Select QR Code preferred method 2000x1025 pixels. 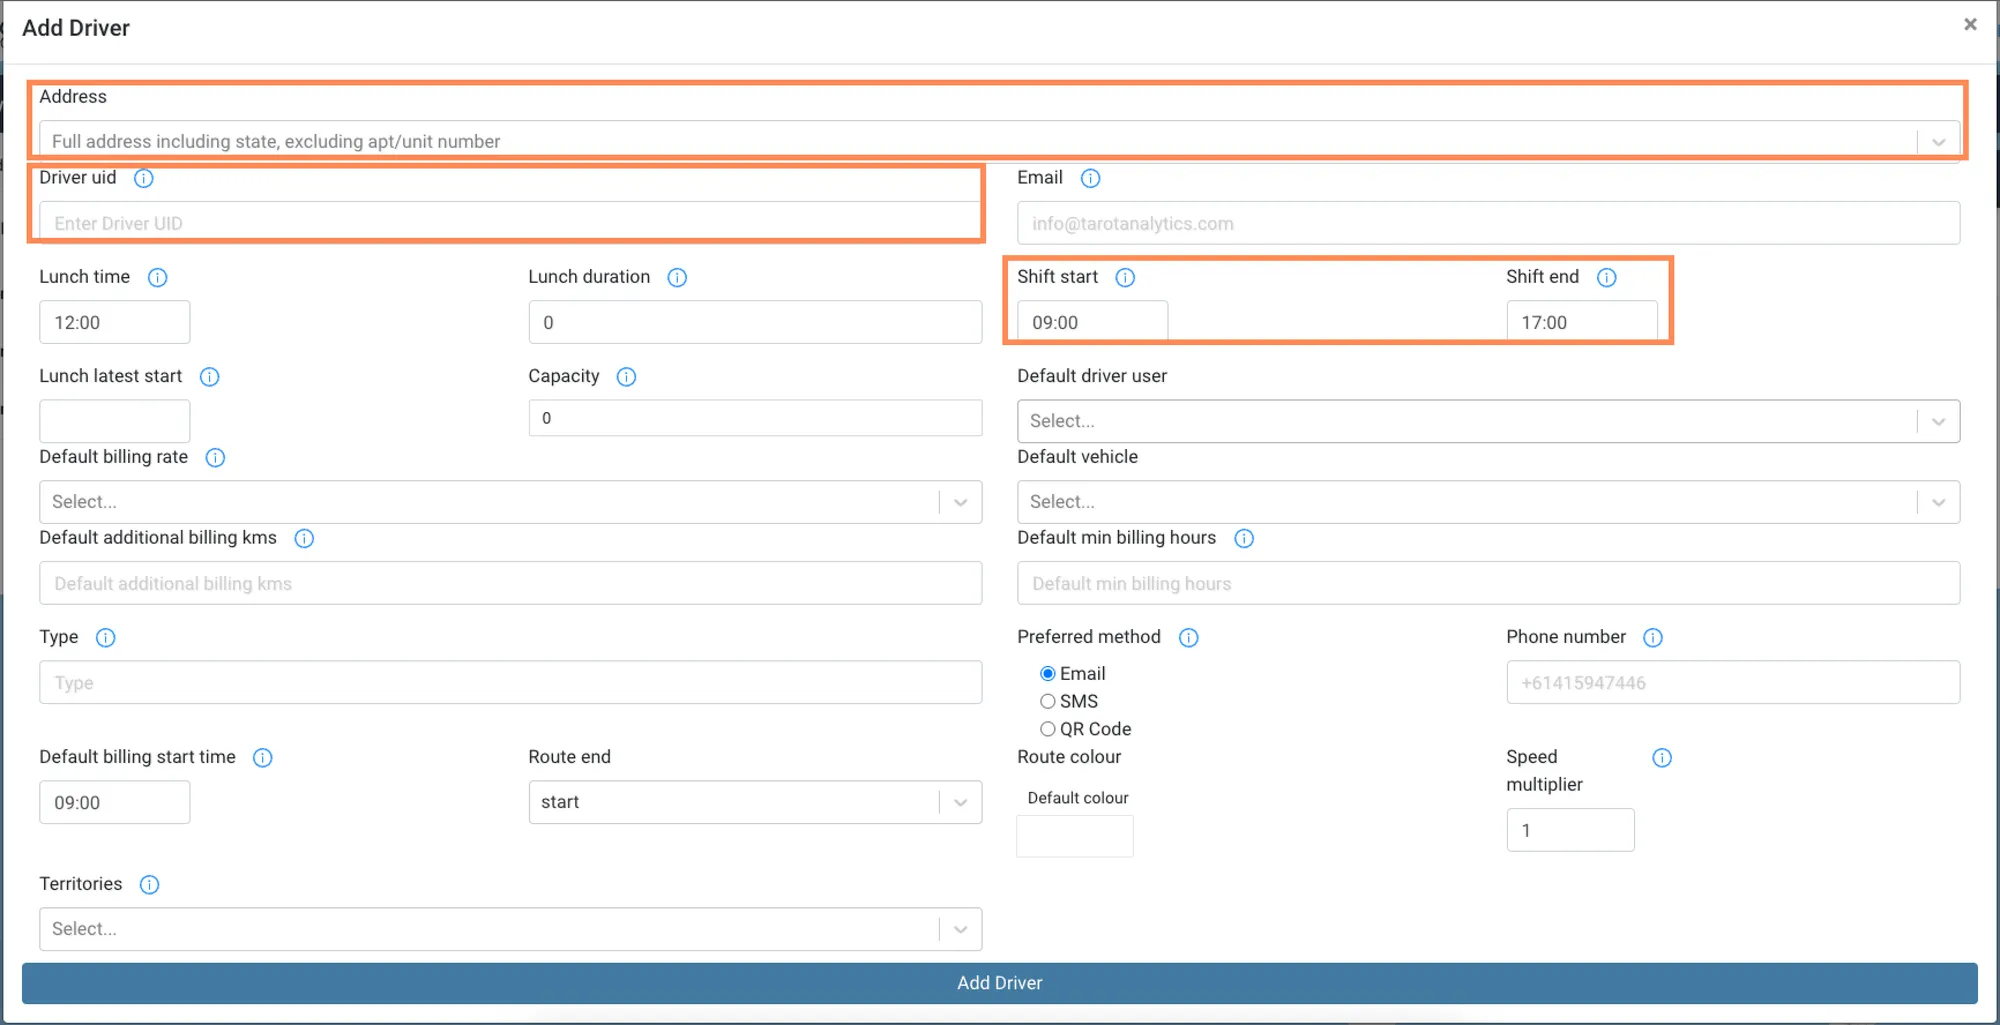(1048, 730)
